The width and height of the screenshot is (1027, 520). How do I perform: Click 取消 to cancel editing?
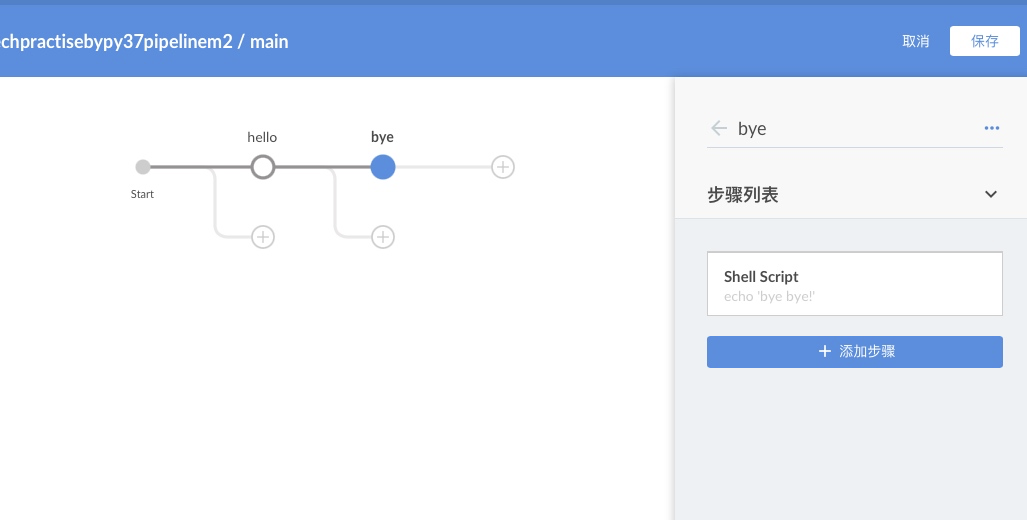pyautogui.click(x=915, y=41)
